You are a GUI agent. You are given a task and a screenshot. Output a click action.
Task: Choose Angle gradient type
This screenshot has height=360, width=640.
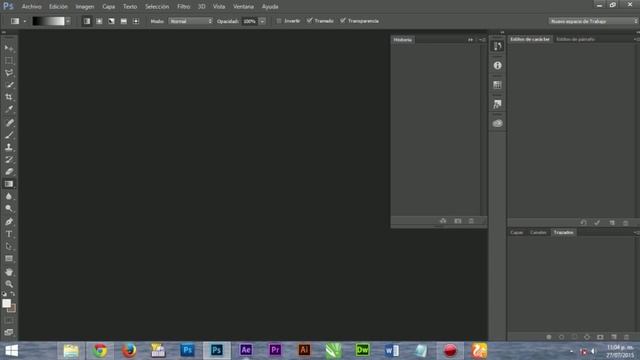click(111, 21)
